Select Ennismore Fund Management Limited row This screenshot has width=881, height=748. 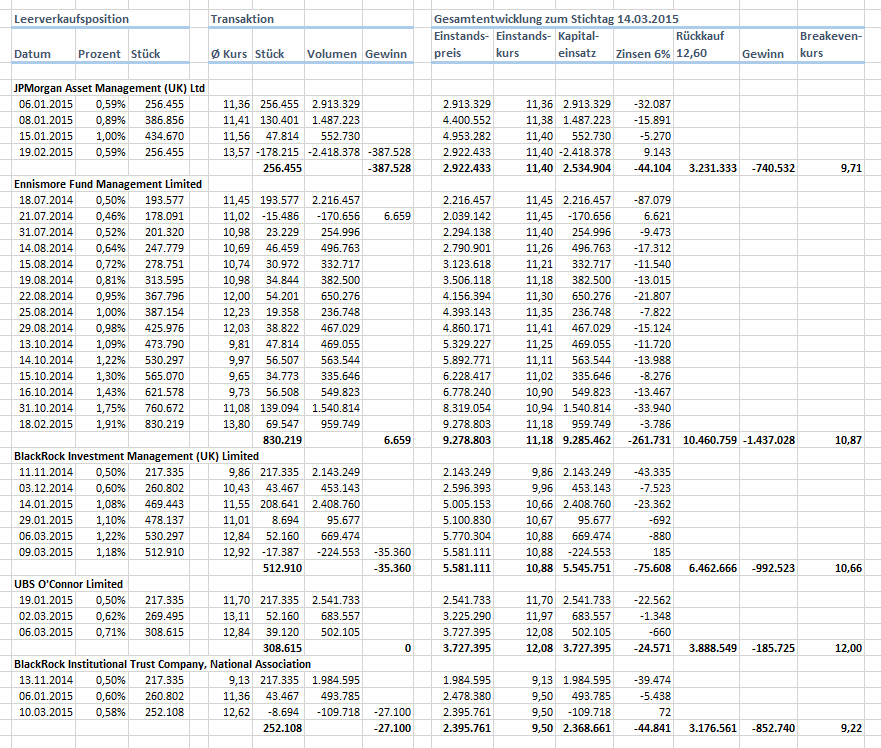tap(108, 184)
